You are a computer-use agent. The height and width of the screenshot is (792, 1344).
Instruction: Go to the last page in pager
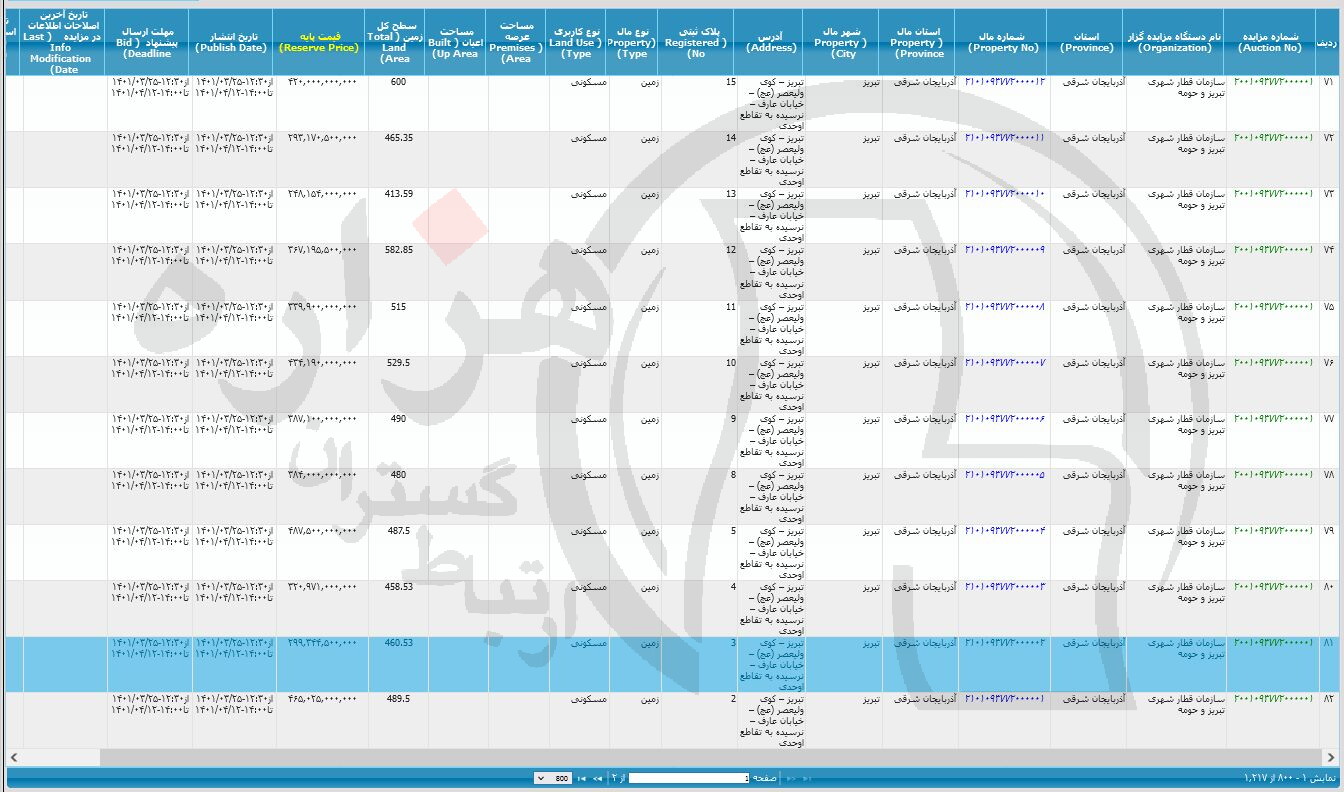(x=582, y=778)
